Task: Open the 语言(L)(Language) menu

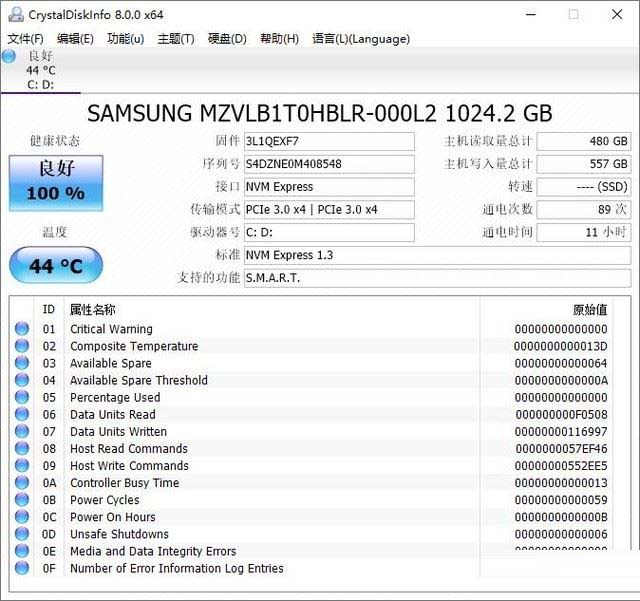Action: pyautogui.click(x=361, y=39)
